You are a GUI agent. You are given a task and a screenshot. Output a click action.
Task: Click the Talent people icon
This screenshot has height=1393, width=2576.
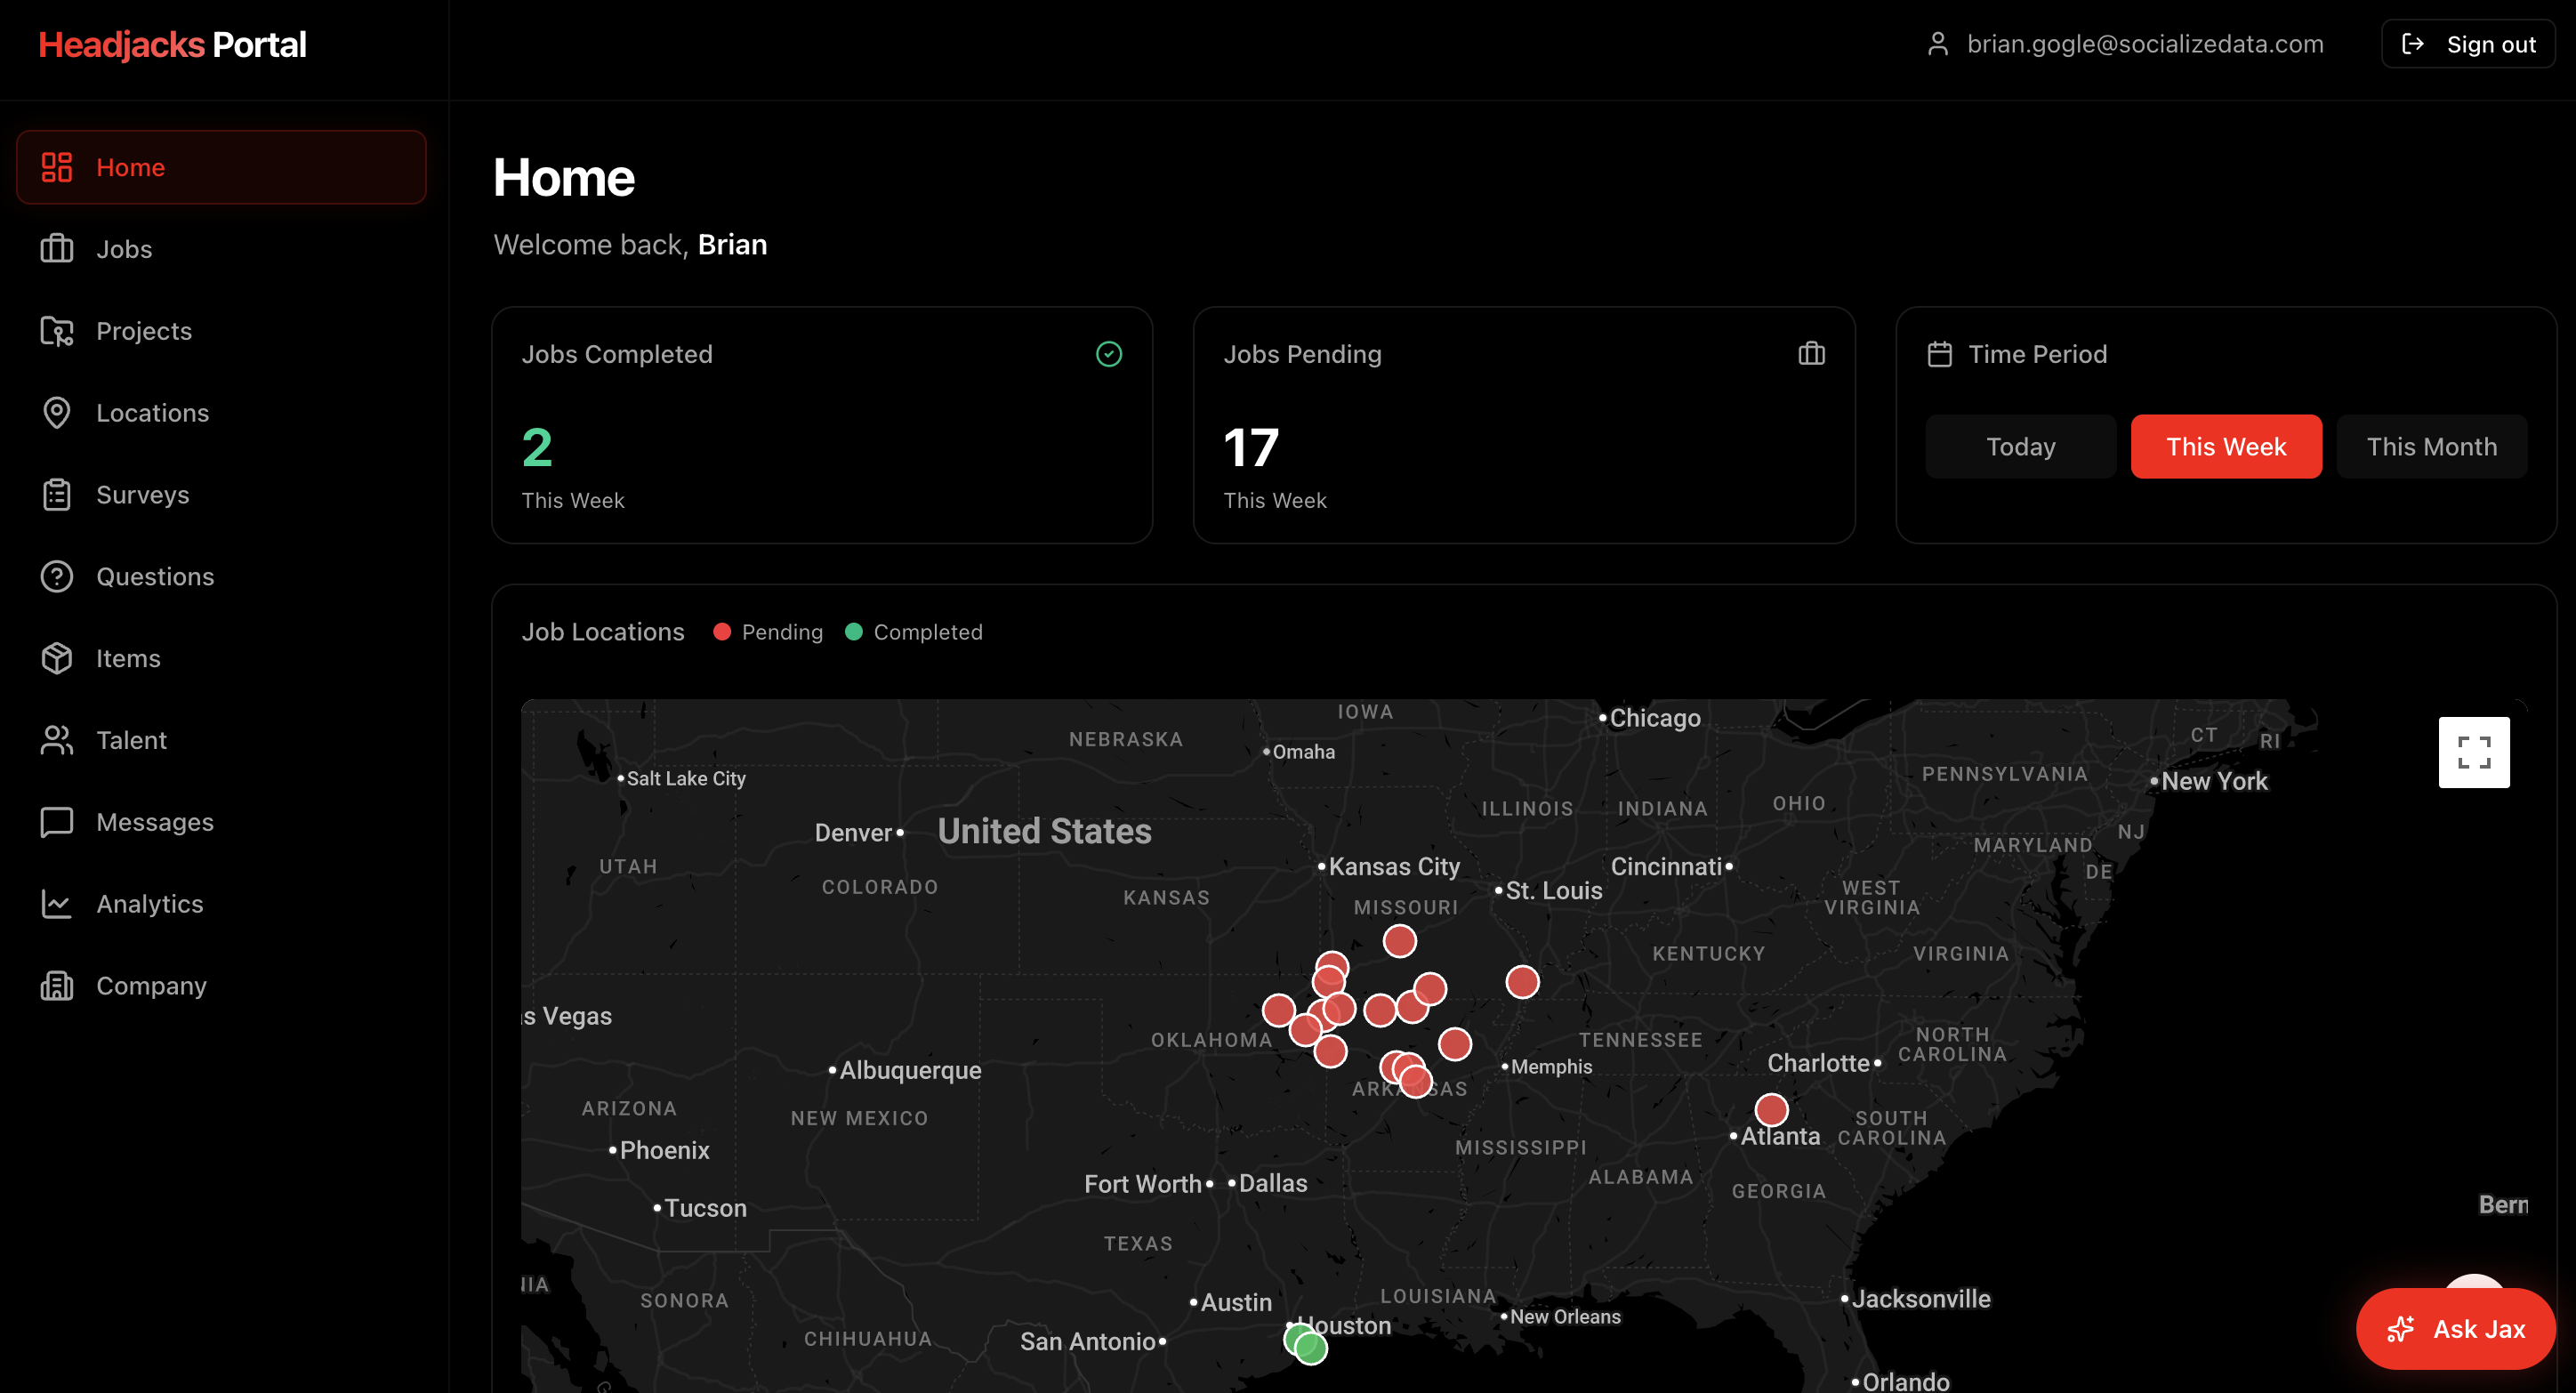57,740
